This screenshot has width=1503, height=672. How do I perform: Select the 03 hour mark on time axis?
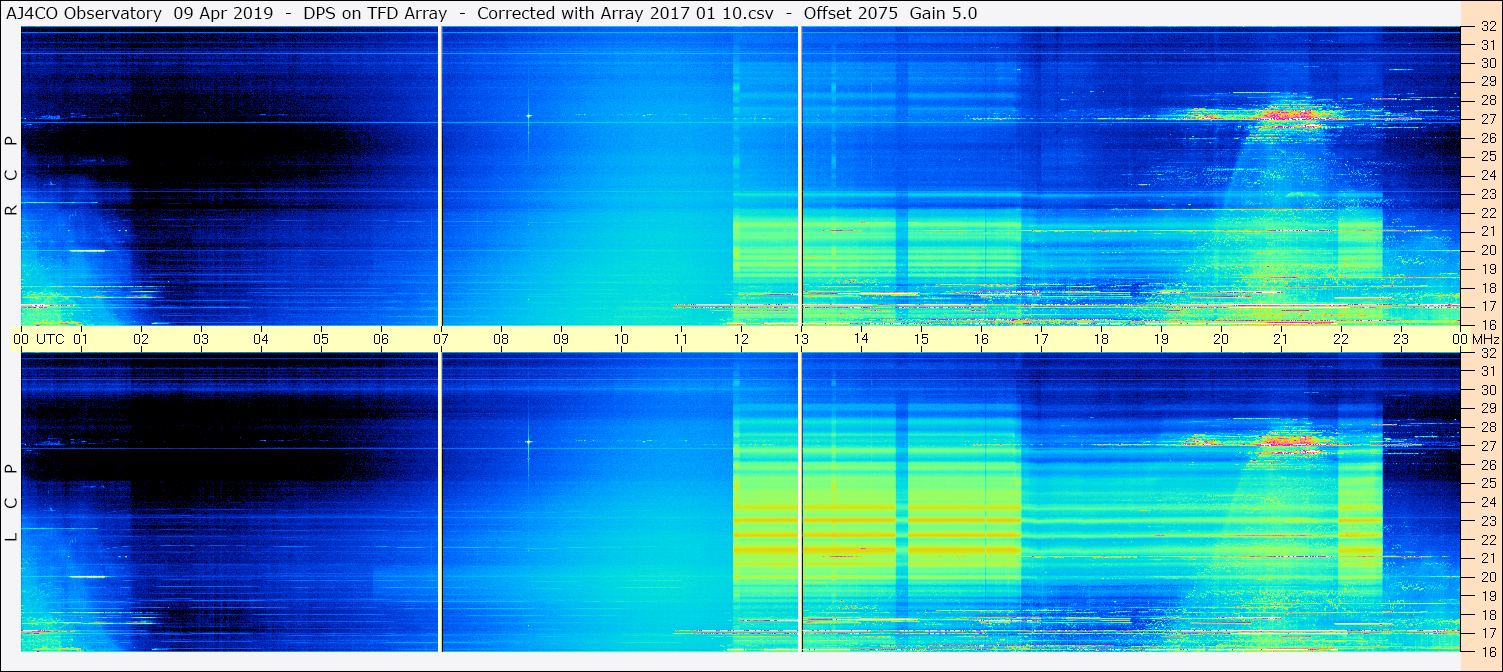[201, 339]
